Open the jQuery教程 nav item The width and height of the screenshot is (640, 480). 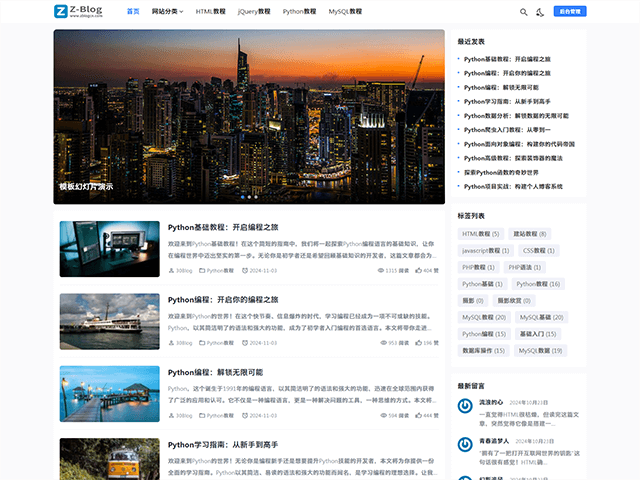tap(254, 11)
